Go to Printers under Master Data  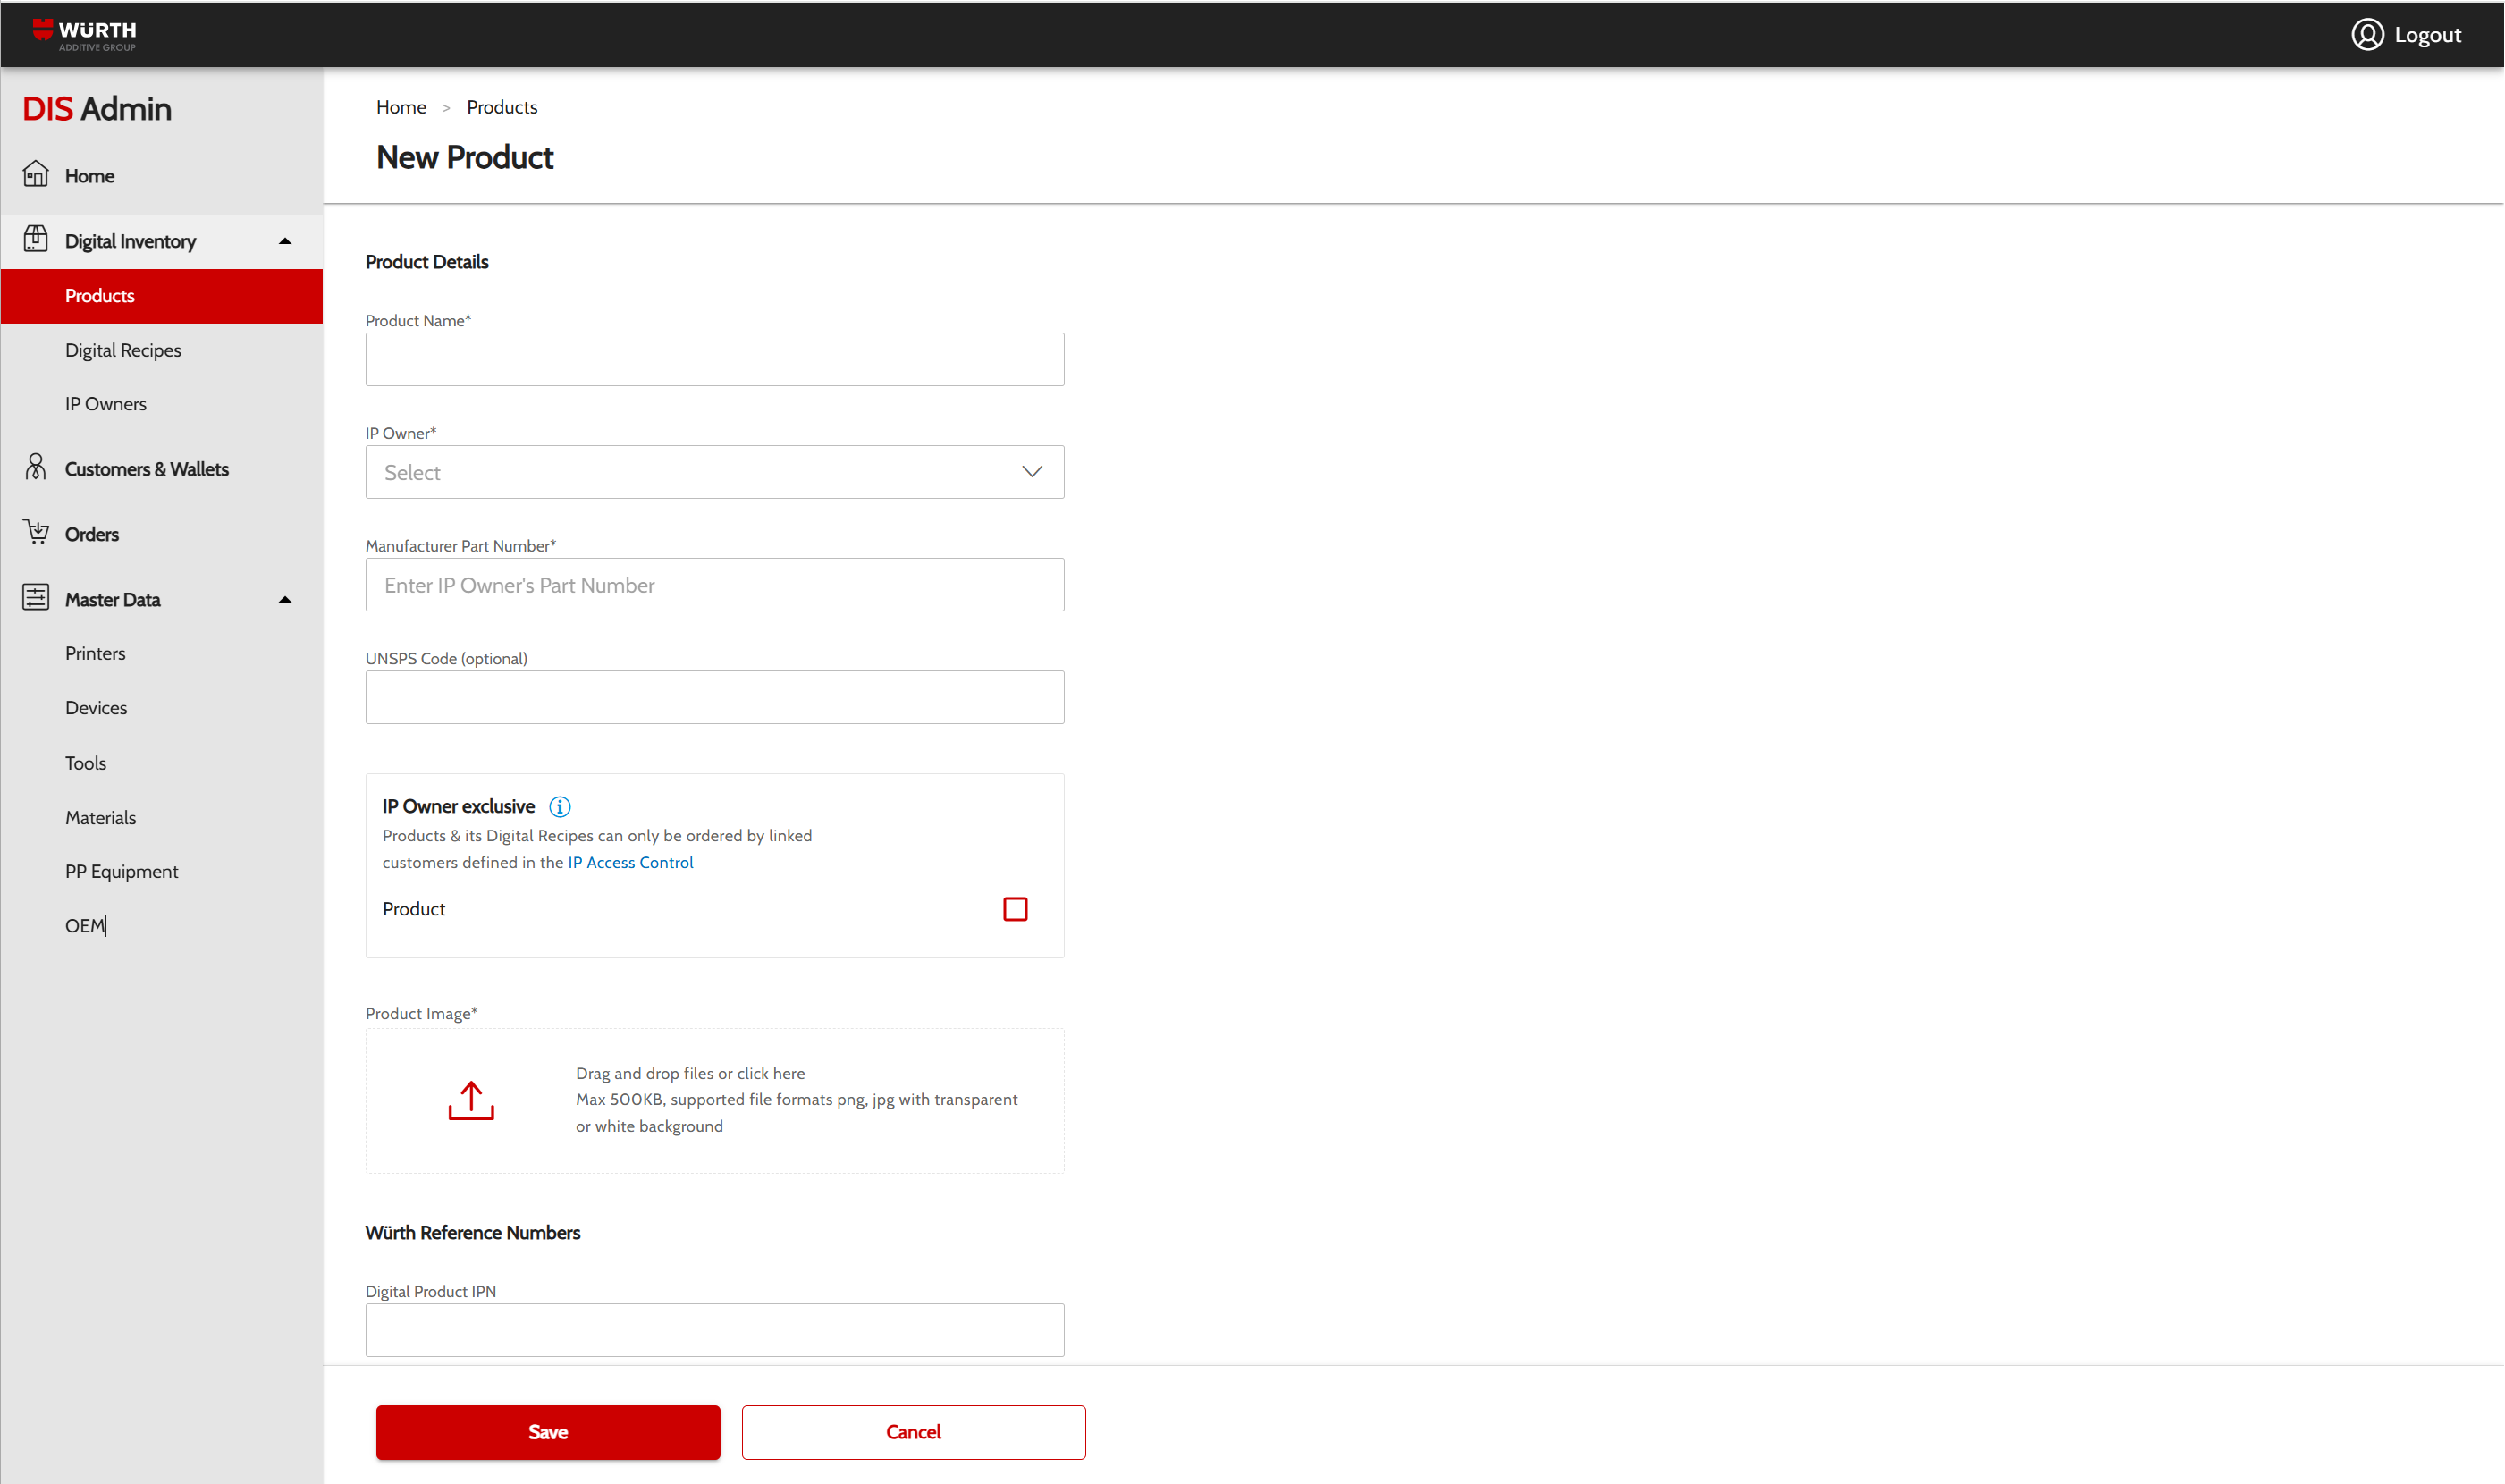[95, 653]
